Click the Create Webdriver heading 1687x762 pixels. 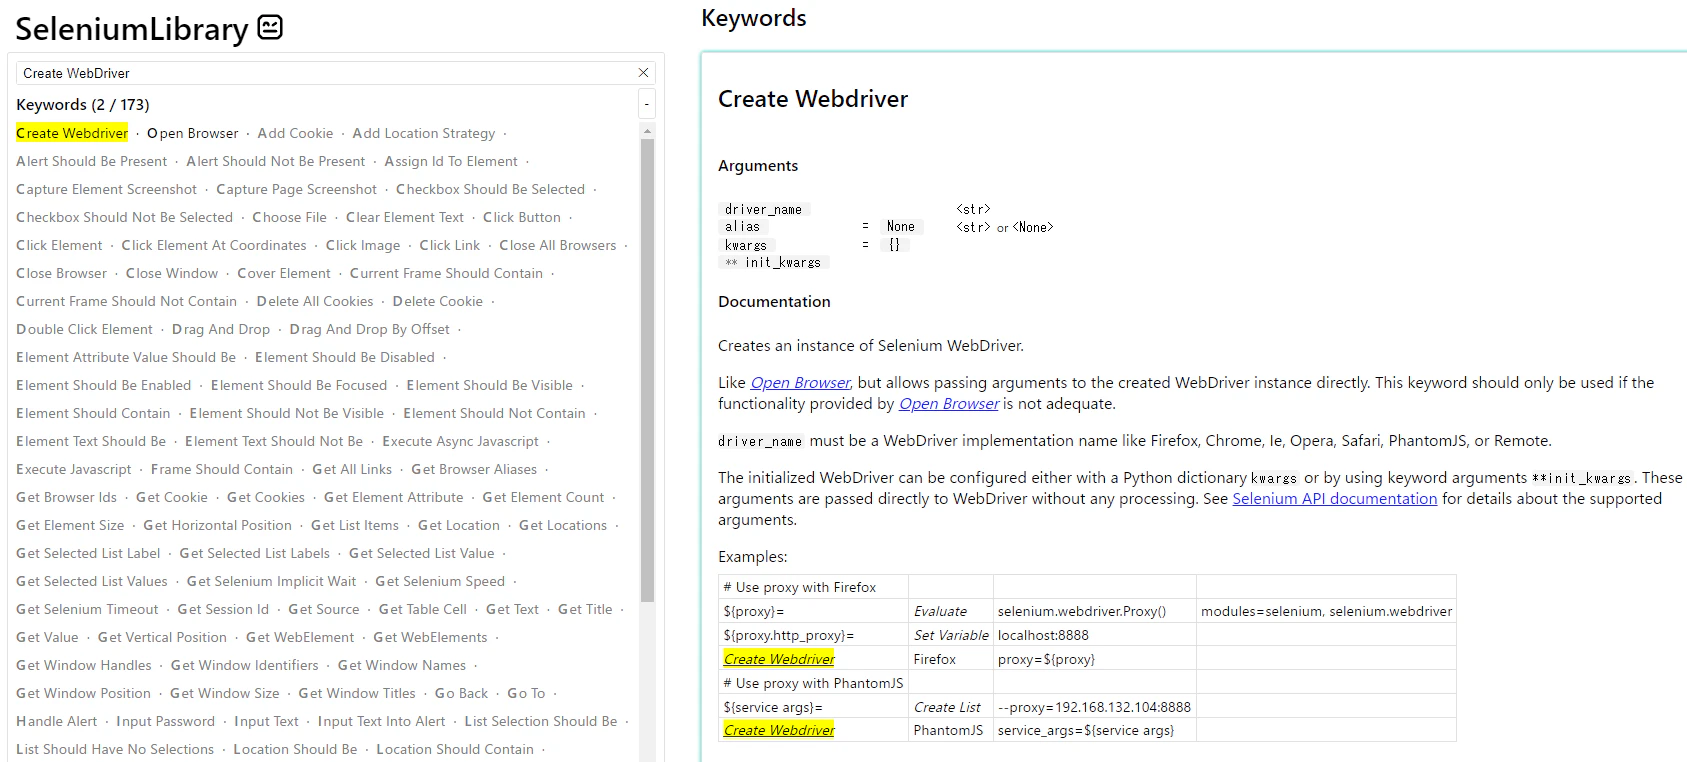tap(813, 99)
